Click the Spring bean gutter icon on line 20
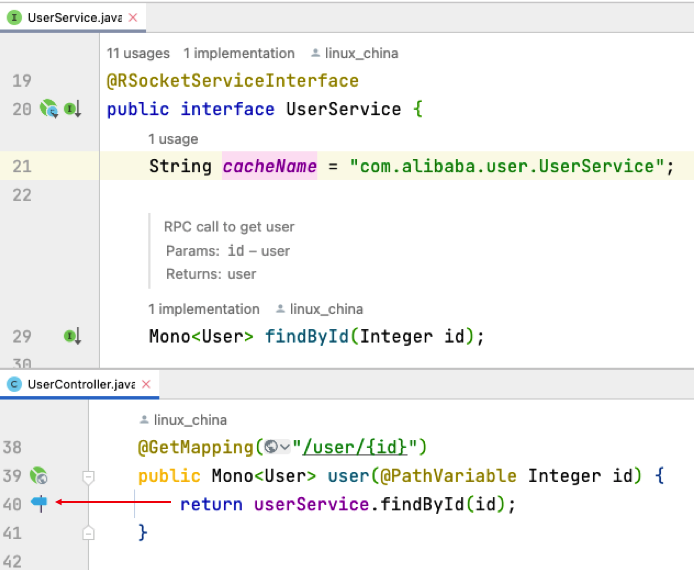 coord(49,109)
